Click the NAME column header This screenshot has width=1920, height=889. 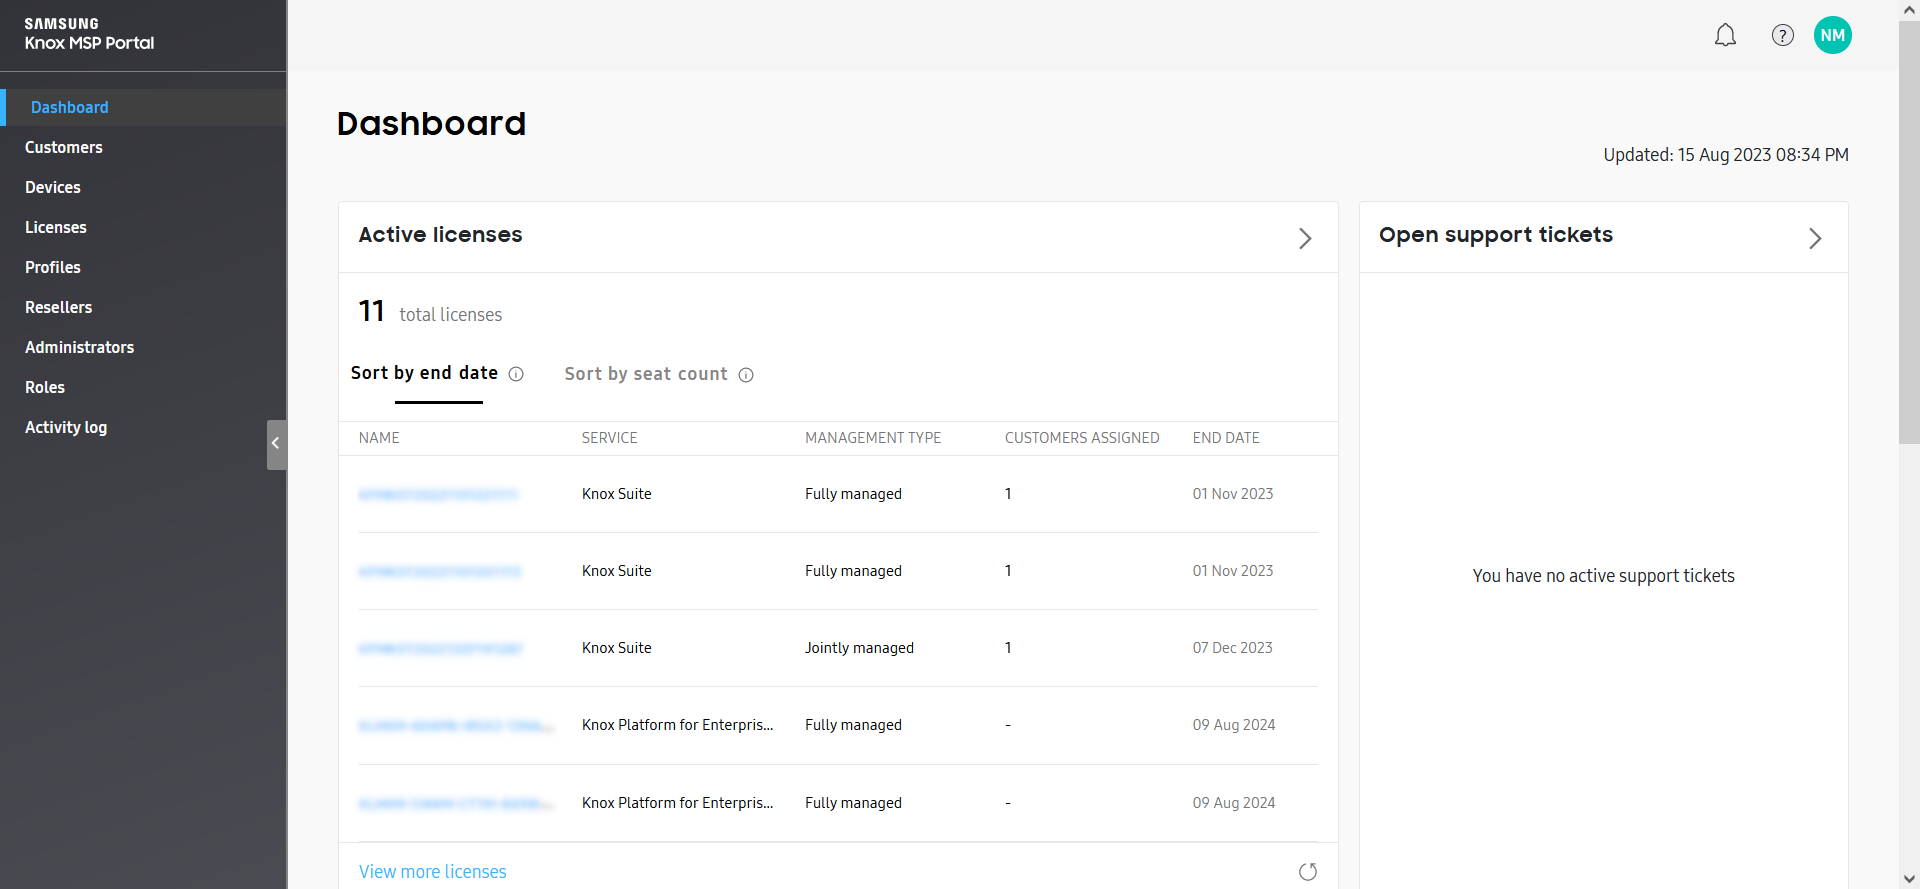tap(379, 438)
